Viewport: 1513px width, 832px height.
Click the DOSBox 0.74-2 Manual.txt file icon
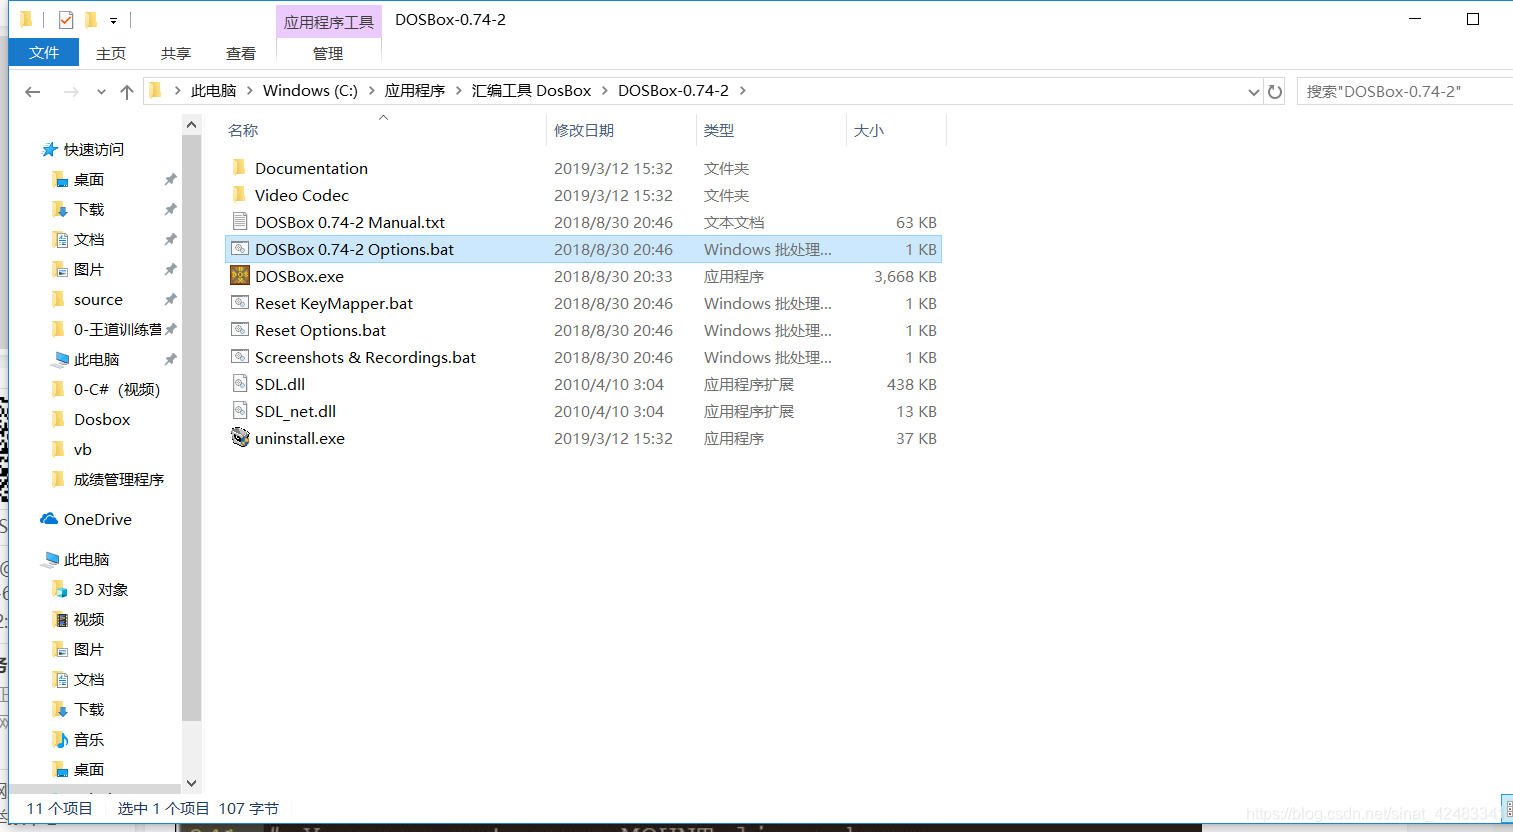coord(239,222)
